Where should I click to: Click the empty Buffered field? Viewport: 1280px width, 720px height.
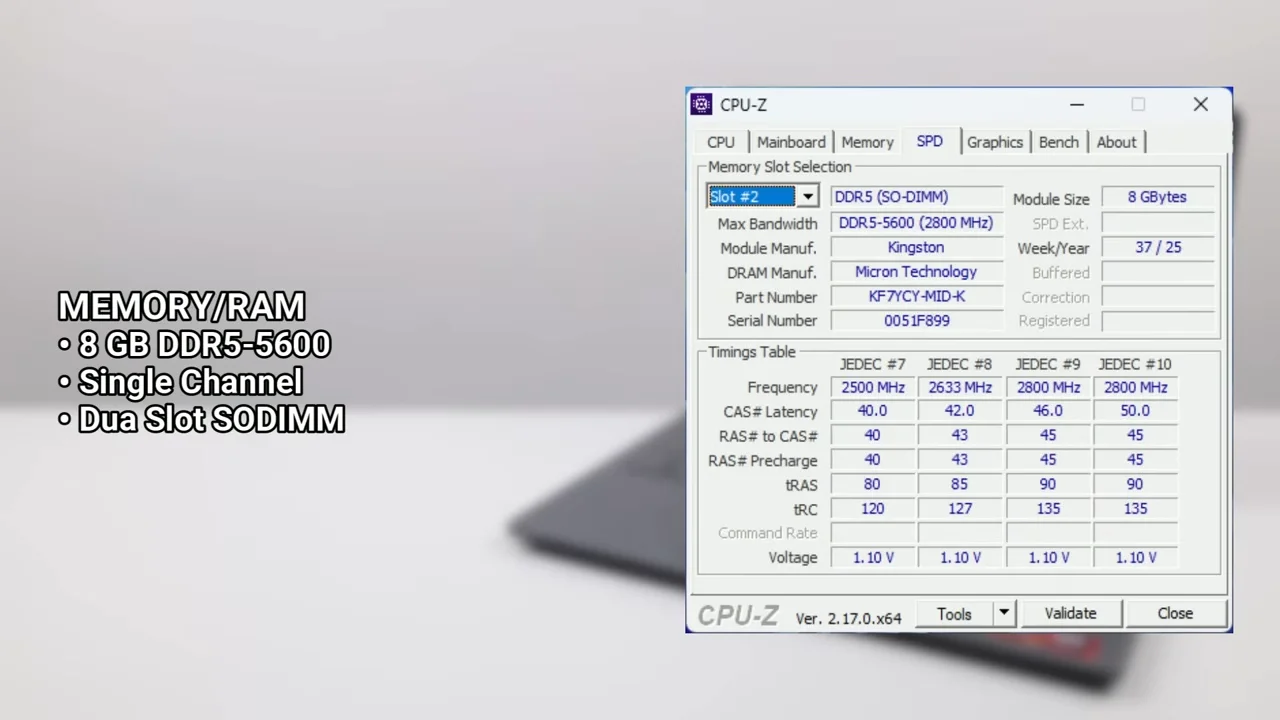(x=1157, y=272)
